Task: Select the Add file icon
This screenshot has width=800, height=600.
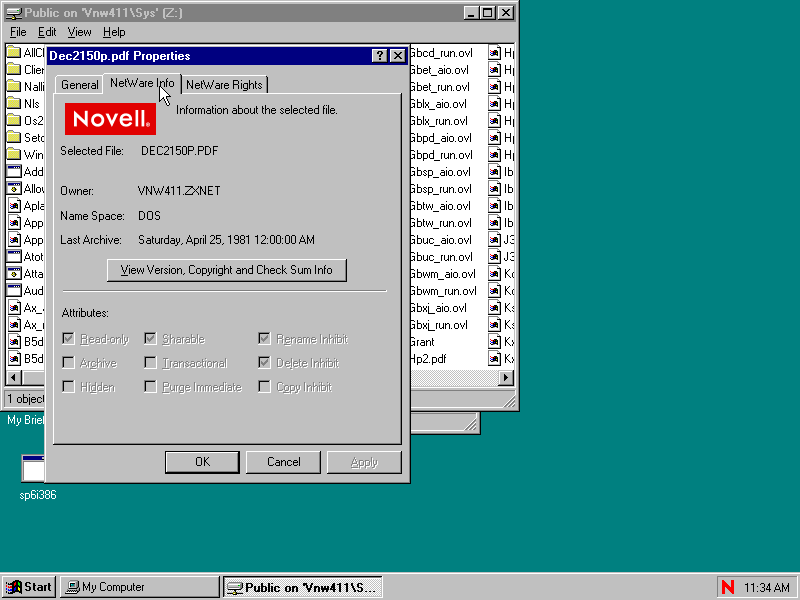Action: tap(14, 171)
